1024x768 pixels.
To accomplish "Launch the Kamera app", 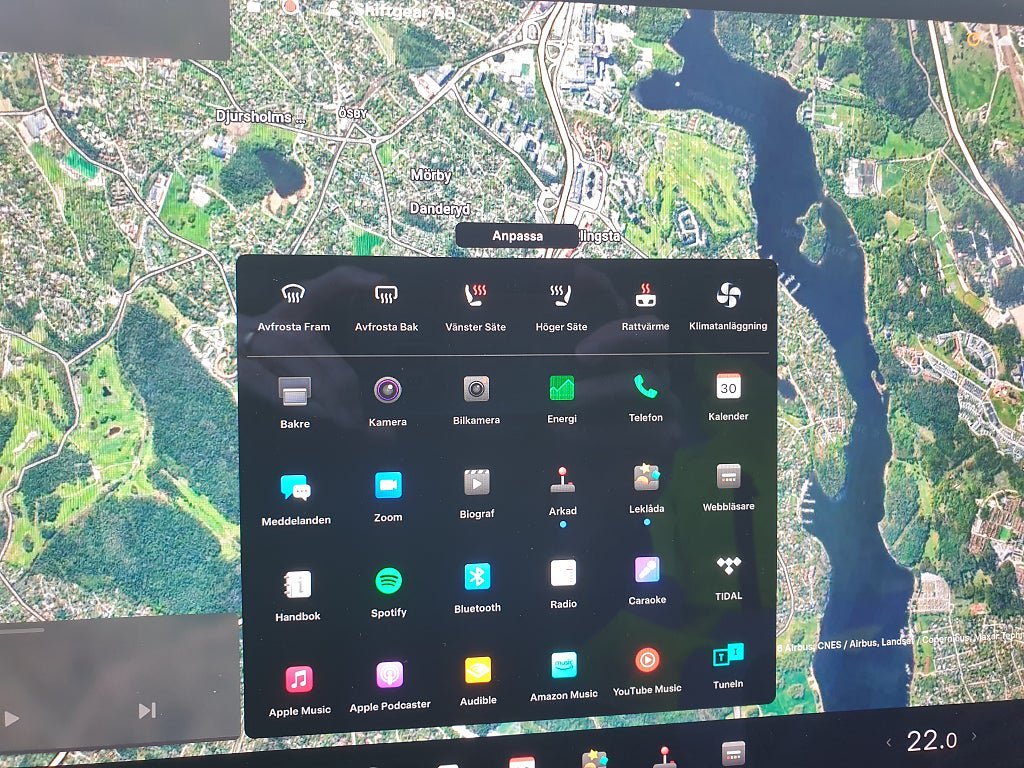I will [x=387, y=390].
